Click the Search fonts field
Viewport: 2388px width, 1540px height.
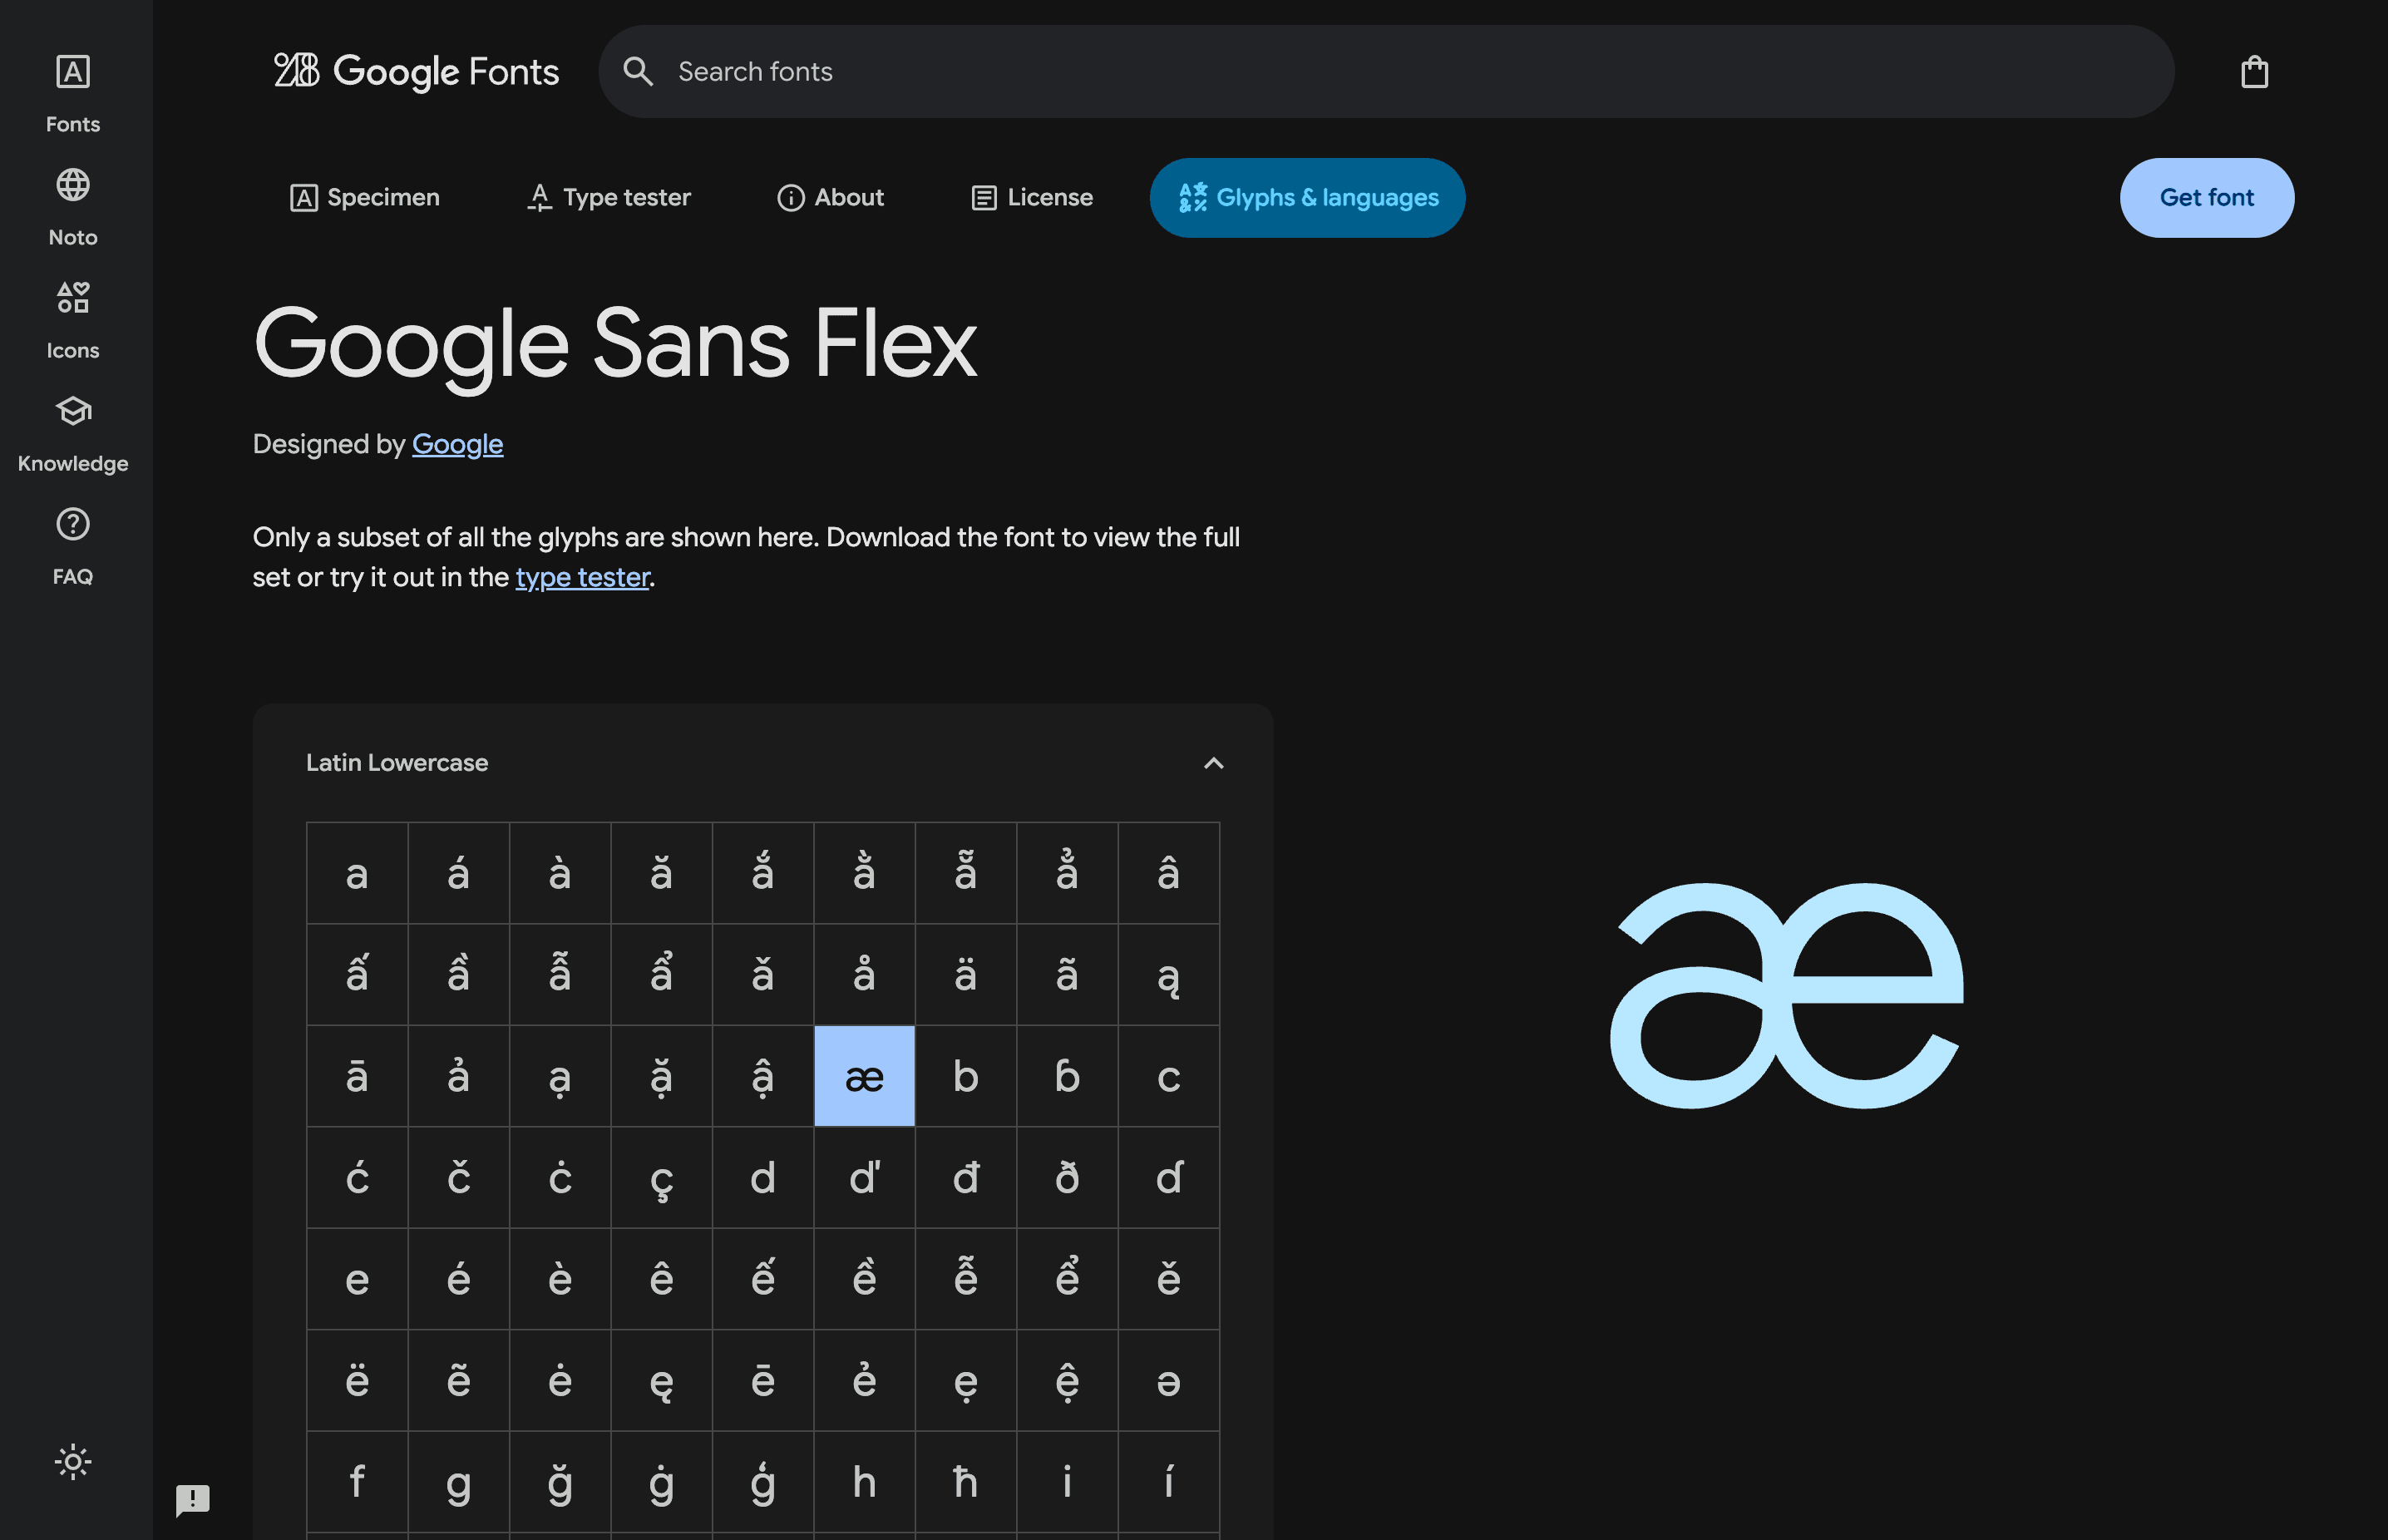(1400, 72)
